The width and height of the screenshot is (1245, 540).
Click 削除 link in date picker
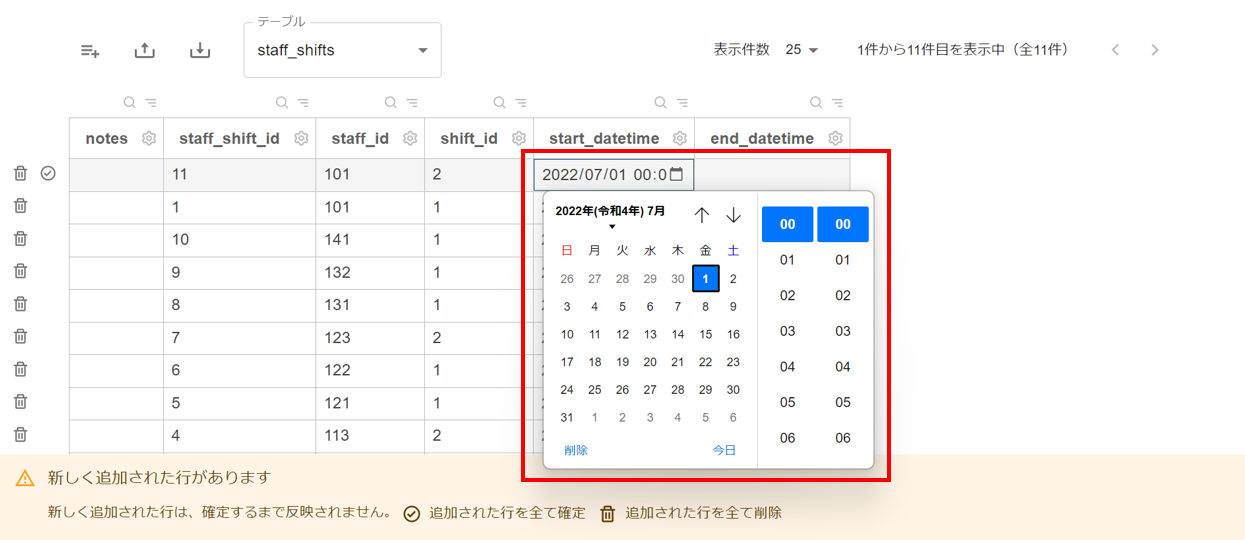[576, 450]
